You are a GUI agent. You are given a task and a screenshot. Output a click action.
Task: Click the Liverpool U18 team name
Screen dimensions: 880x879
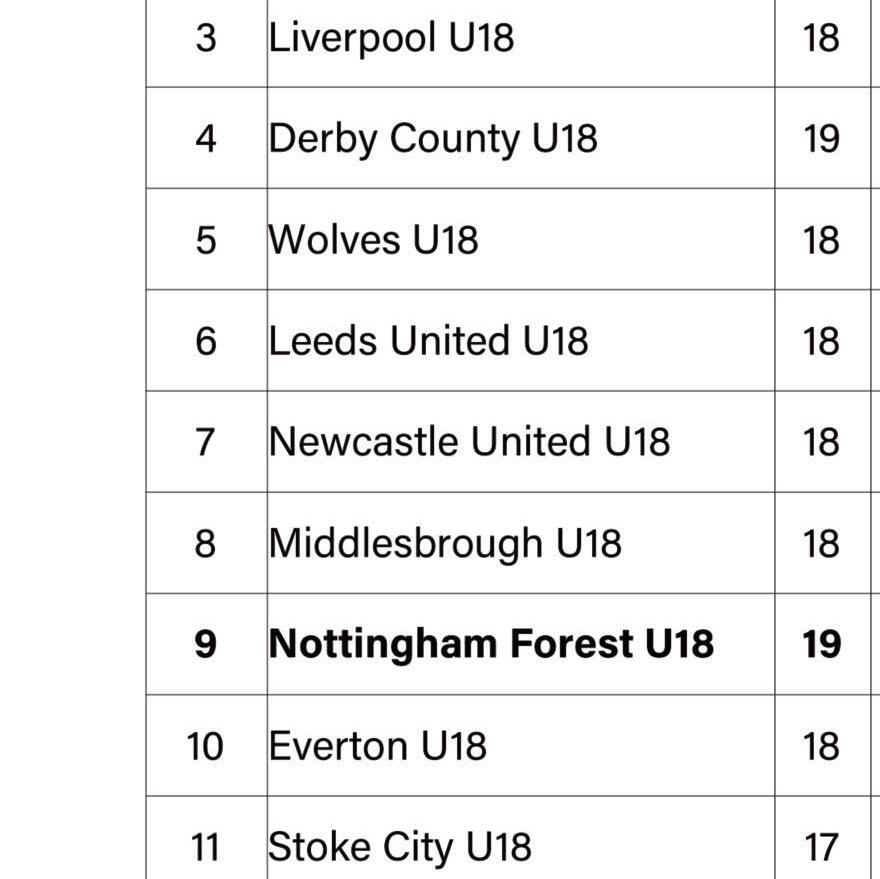coord(391,38)
